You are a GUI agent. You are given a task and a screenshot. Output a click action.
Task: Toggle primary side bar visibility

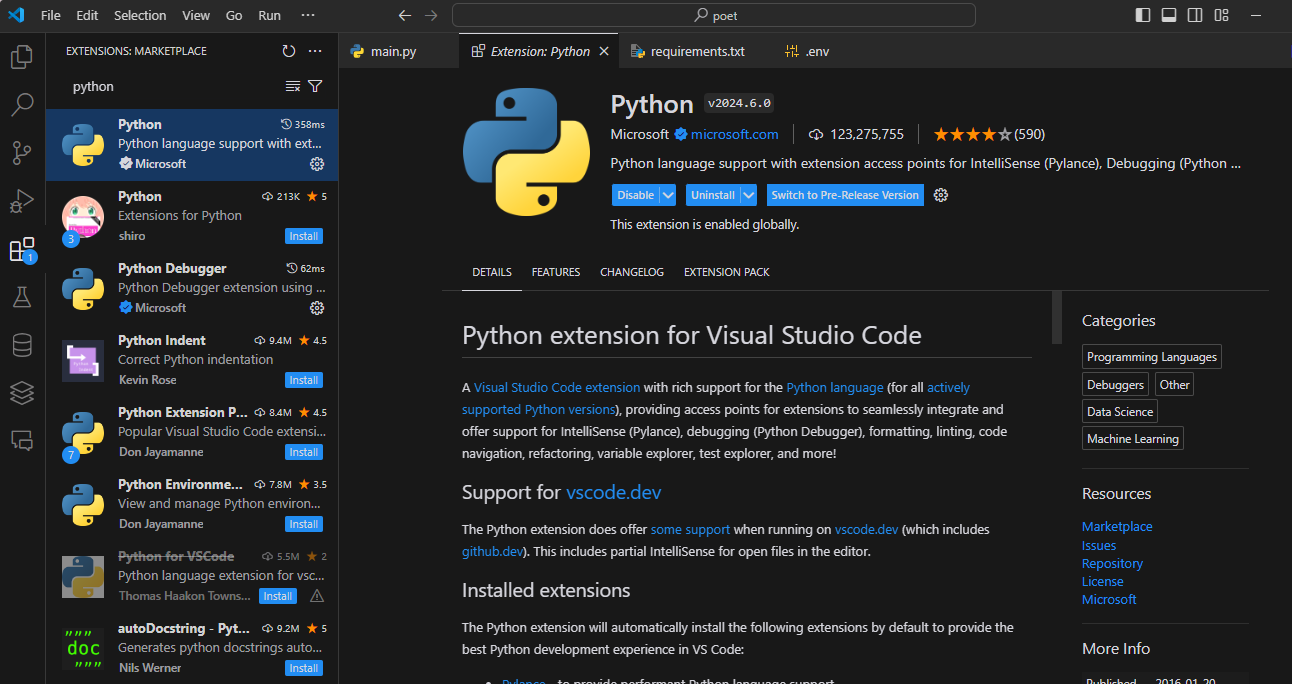coord(1143,15)
